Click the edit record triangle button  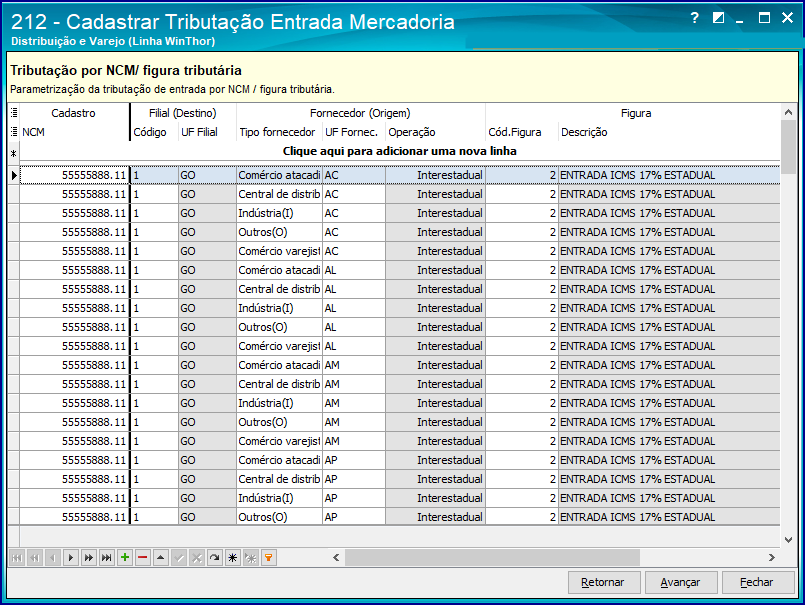[161, 558]
